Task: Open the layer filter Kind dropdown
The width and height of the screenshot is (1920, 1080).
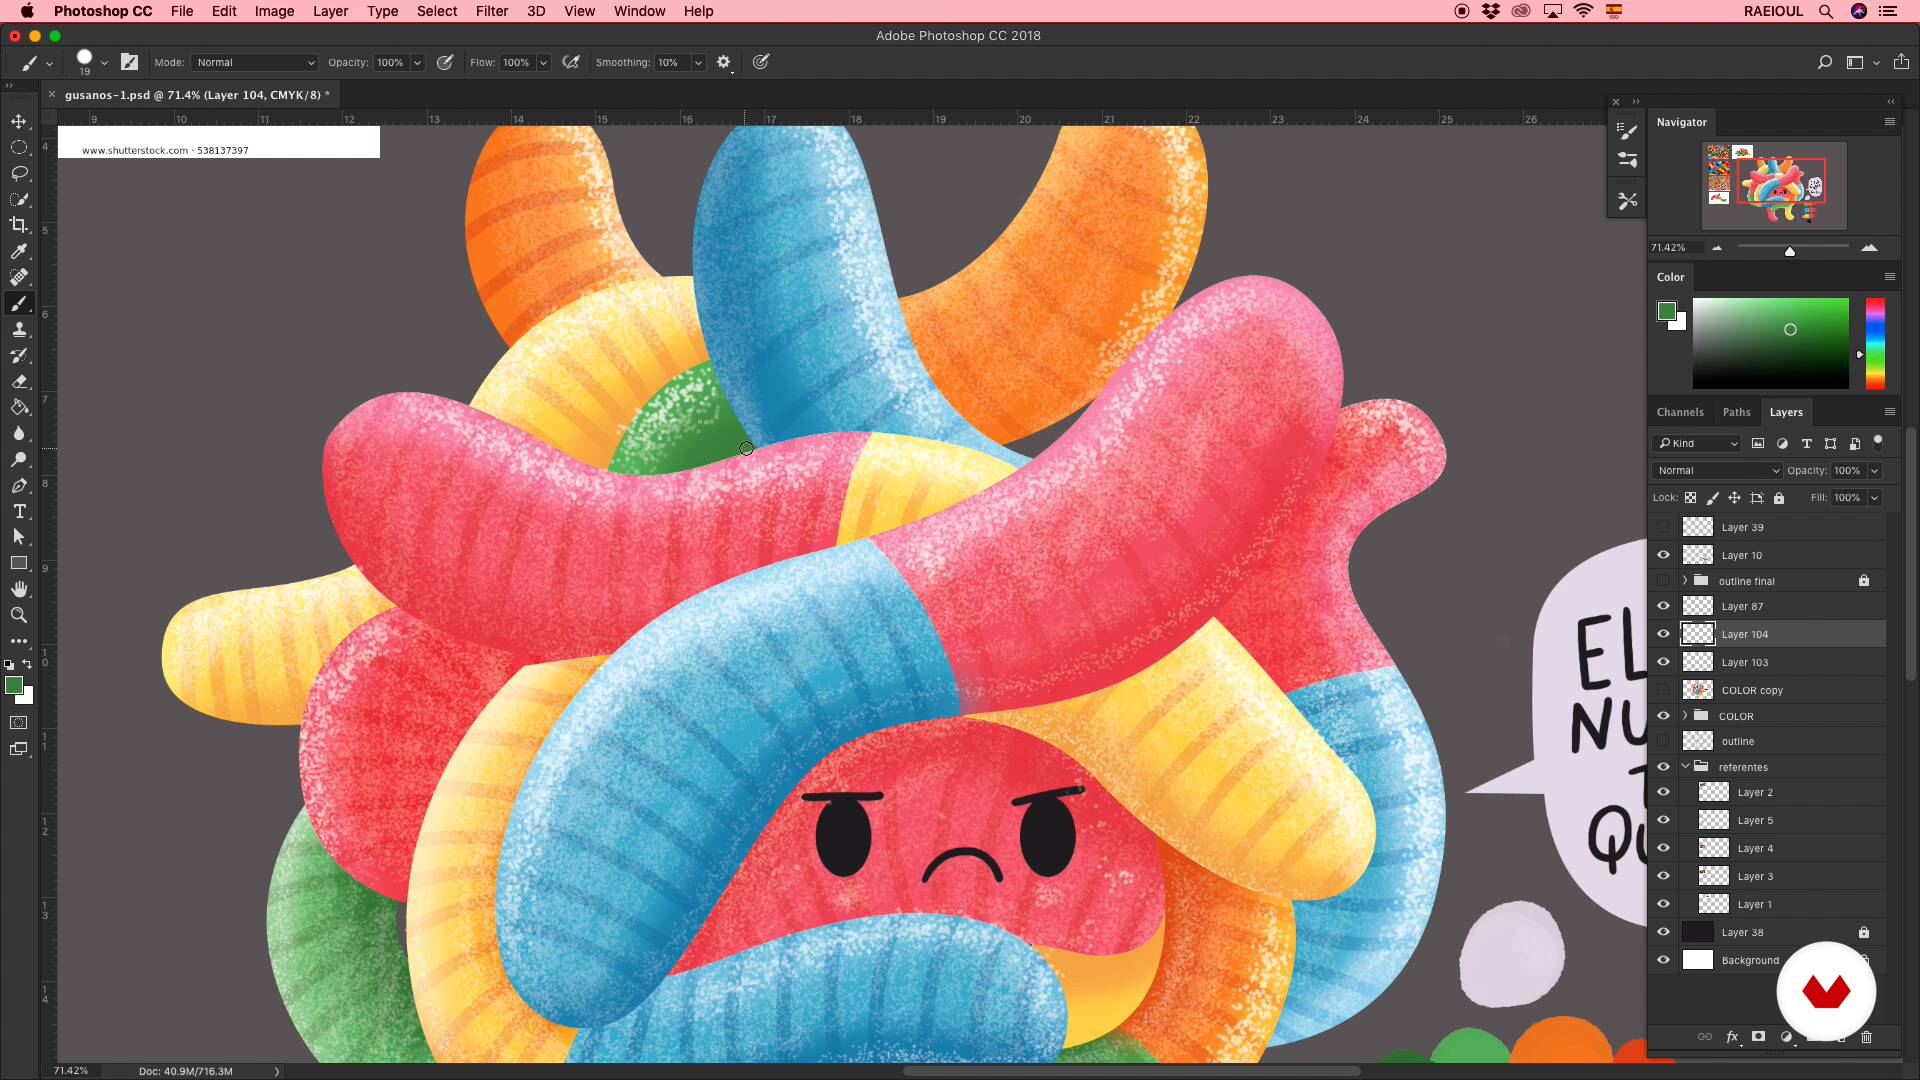Action: click(x=1697, y=444)
